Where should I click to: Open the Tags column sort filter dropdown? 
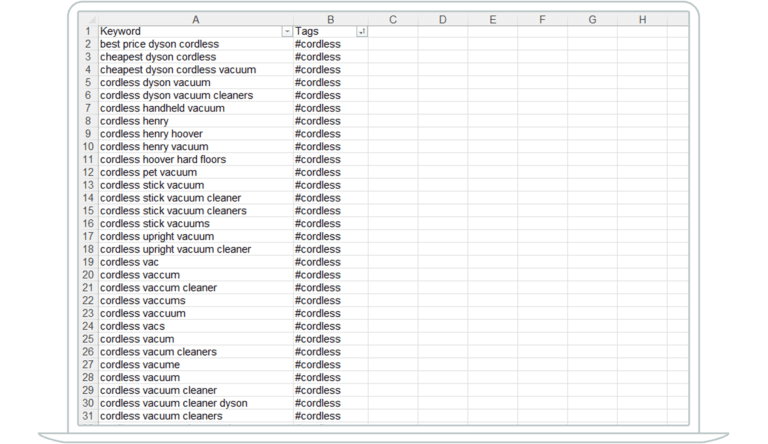tap(362, 31)
